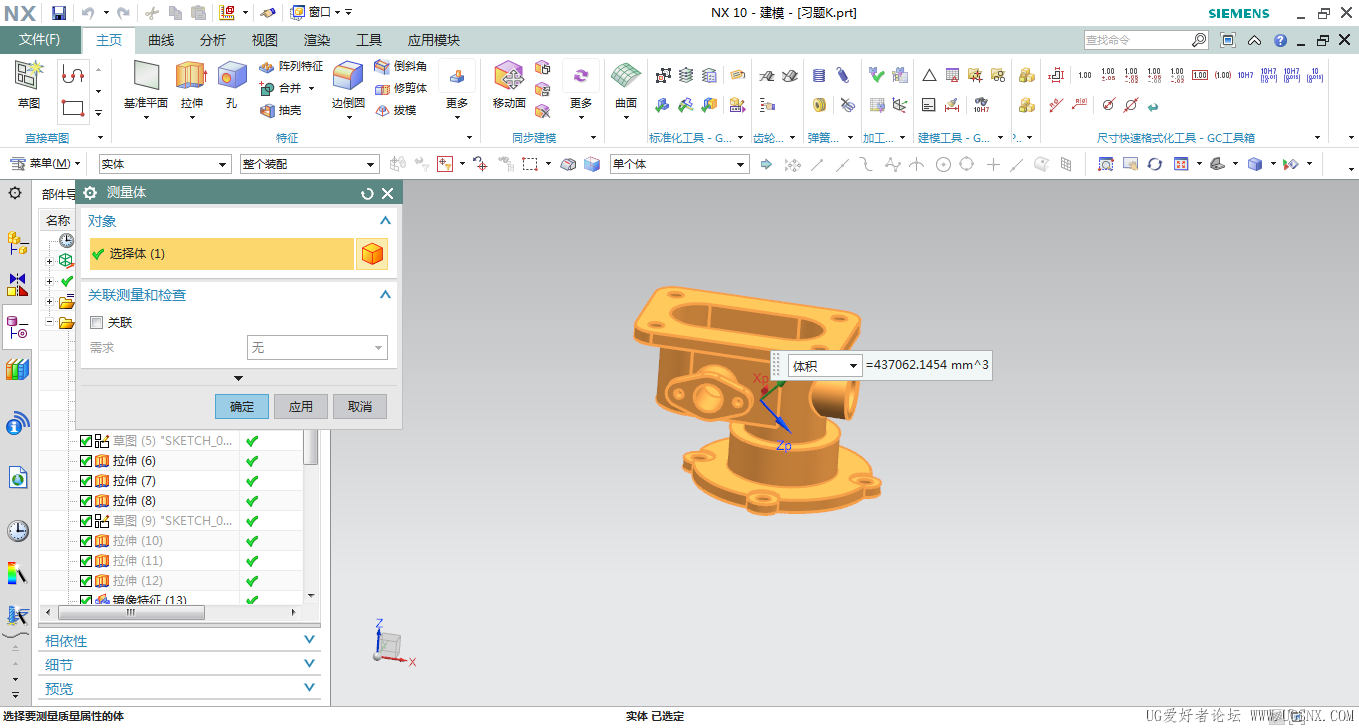Select the 孔 hole tool
Screen dimensions: 1359x728
click(x=232, y=84)
